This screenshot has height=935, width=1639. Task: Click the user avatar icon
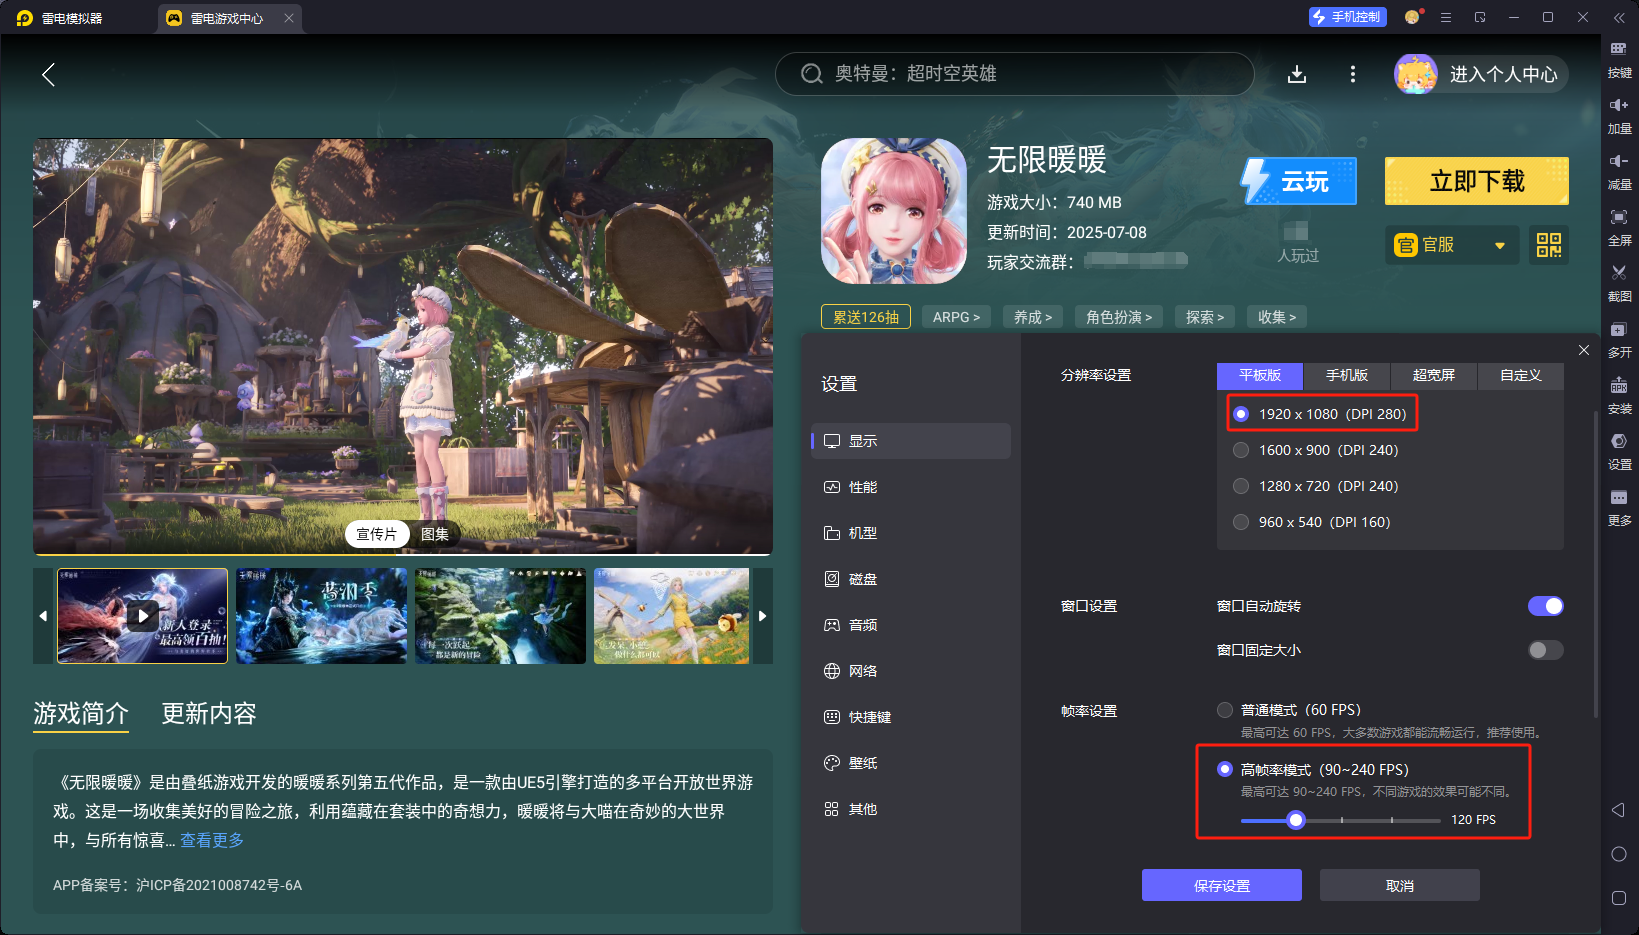(x=1416, y=74)
